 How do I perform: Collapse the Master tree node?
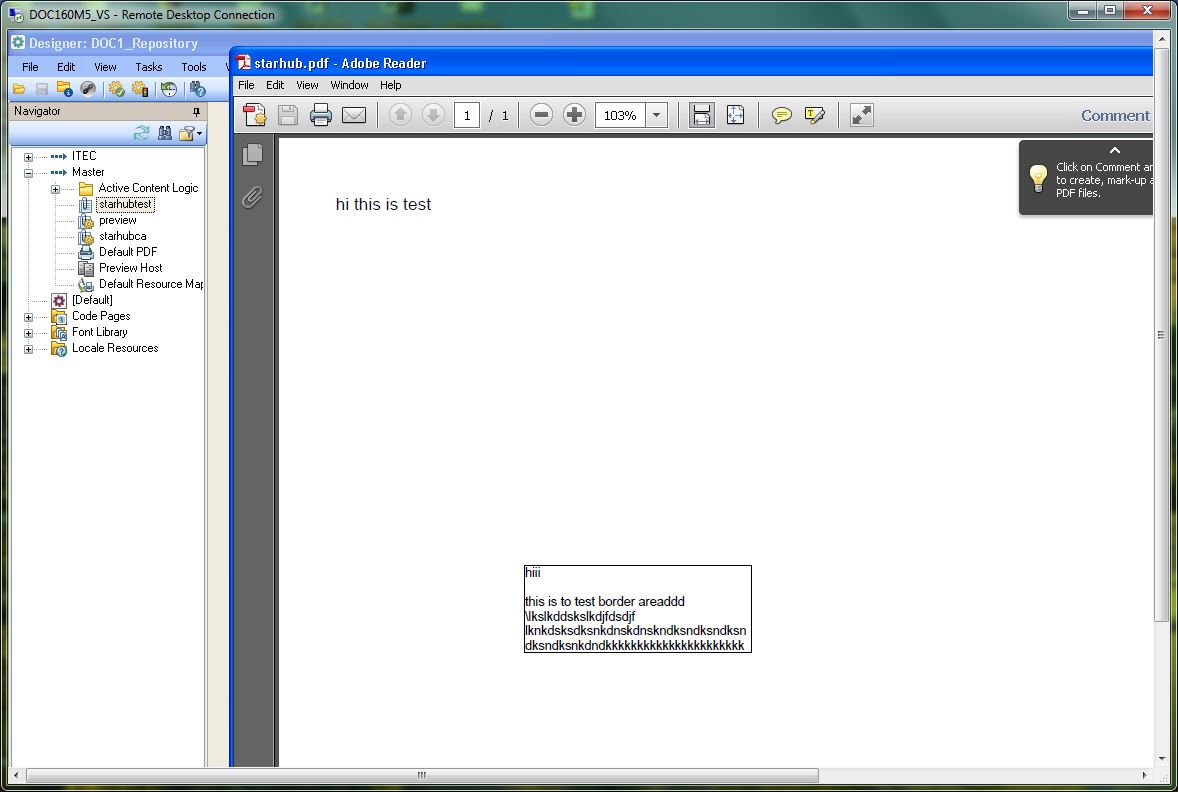[30, 171]
